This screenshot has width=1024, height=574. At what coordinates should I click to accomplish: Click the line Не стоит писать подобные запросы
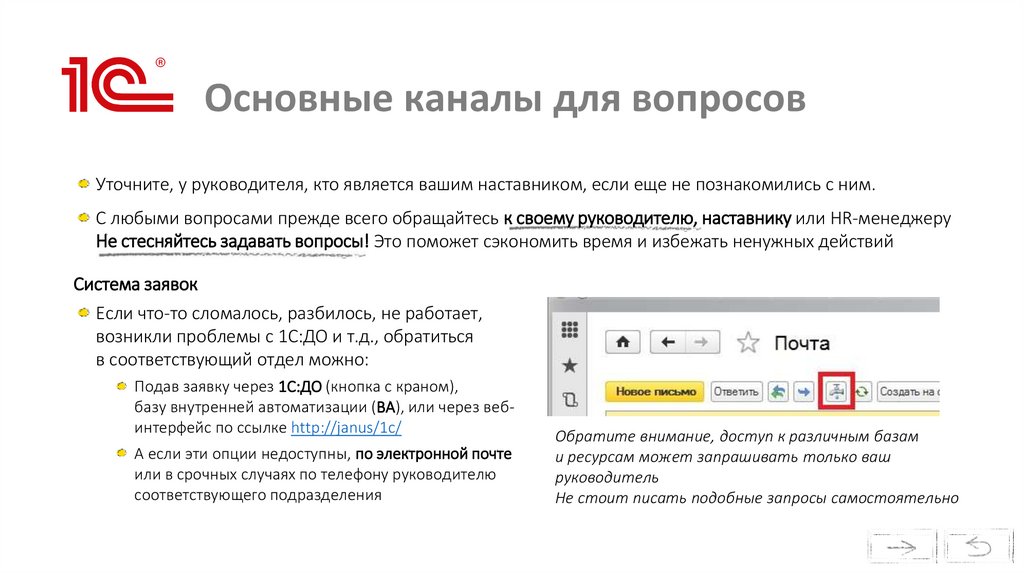[x=757, y=498]
